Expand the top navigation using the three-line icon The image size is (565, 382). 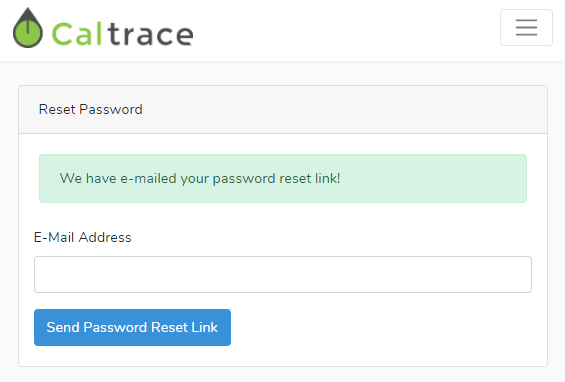tap(526, 28)
